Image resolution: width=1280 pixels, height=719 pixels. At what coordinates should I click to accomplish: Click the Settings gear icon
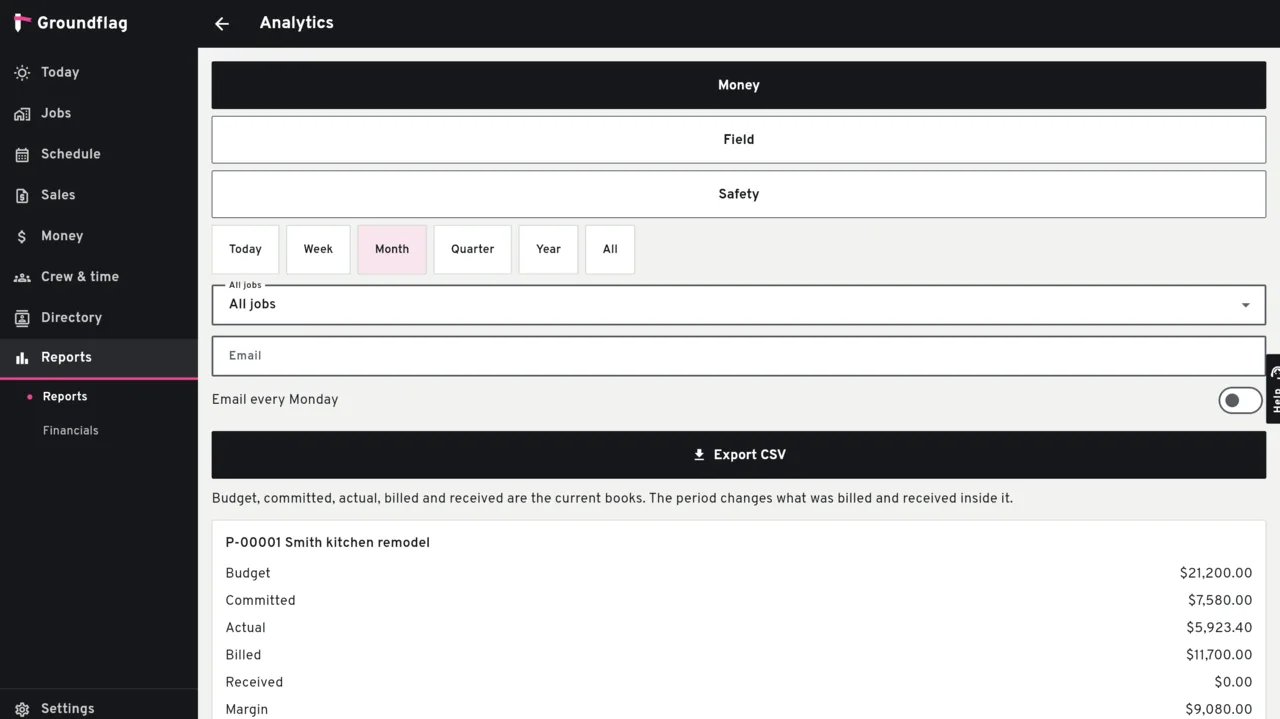(22, 709)
